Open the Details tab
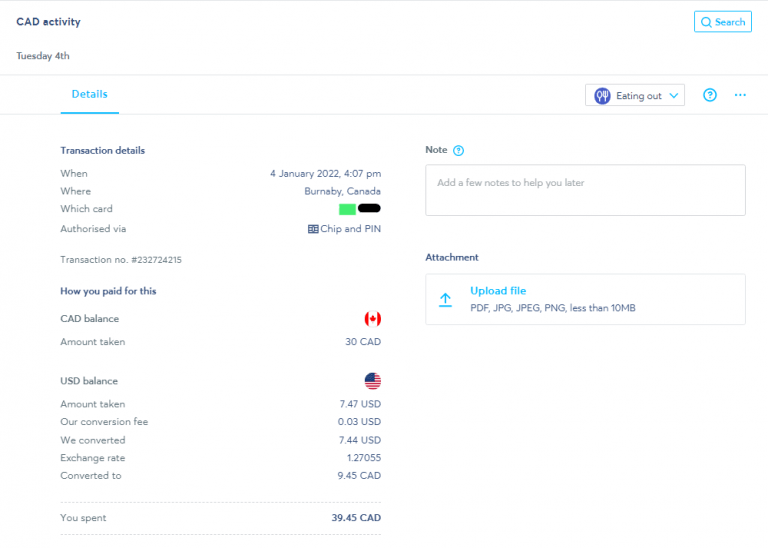This screenshot has width=768, height=548. point(89,94)
